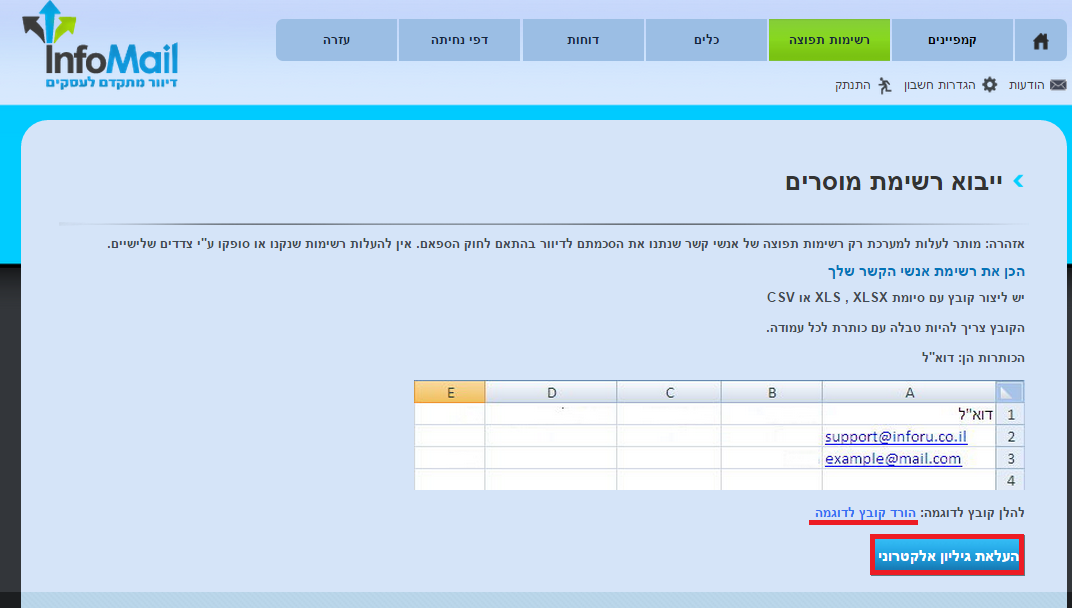This screenshot has width=1072, height=609.
Task: Select column E header in sample spreadsheet
Action: pyautogui.click(x=450, y=392)
